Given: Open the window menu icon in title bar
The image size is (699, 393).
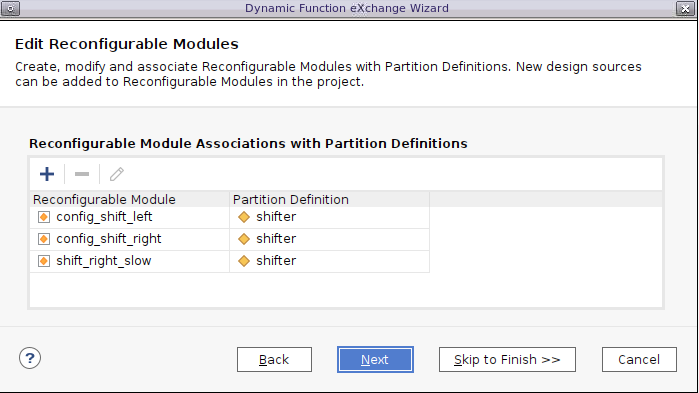Looking at the screenshot, I should (x=10, y=8).
